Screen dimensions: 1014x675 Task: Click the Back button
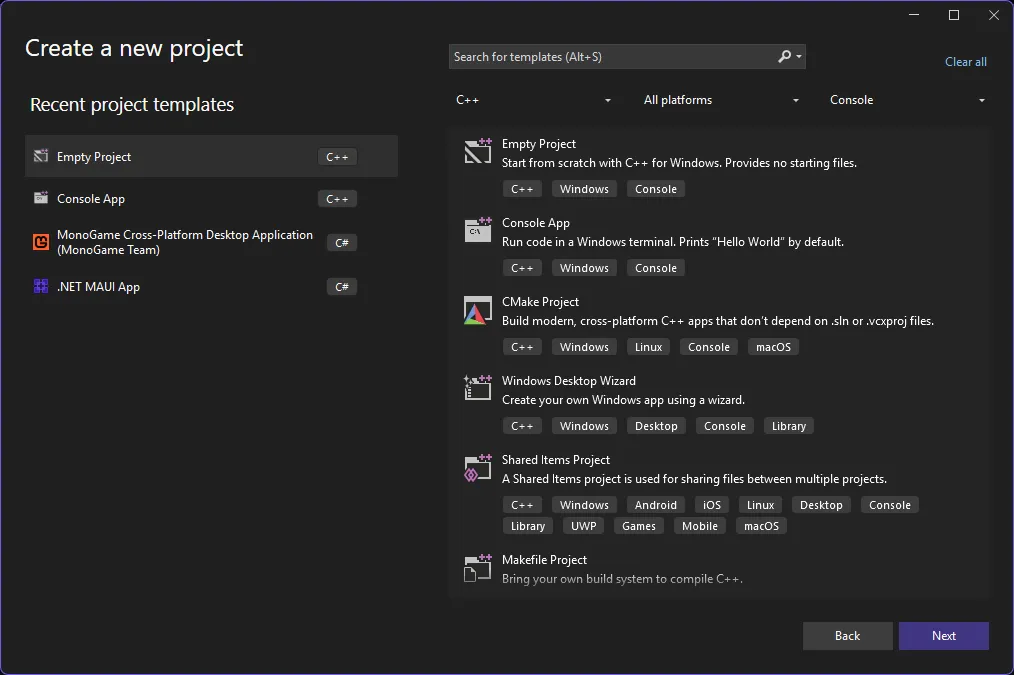847,636
